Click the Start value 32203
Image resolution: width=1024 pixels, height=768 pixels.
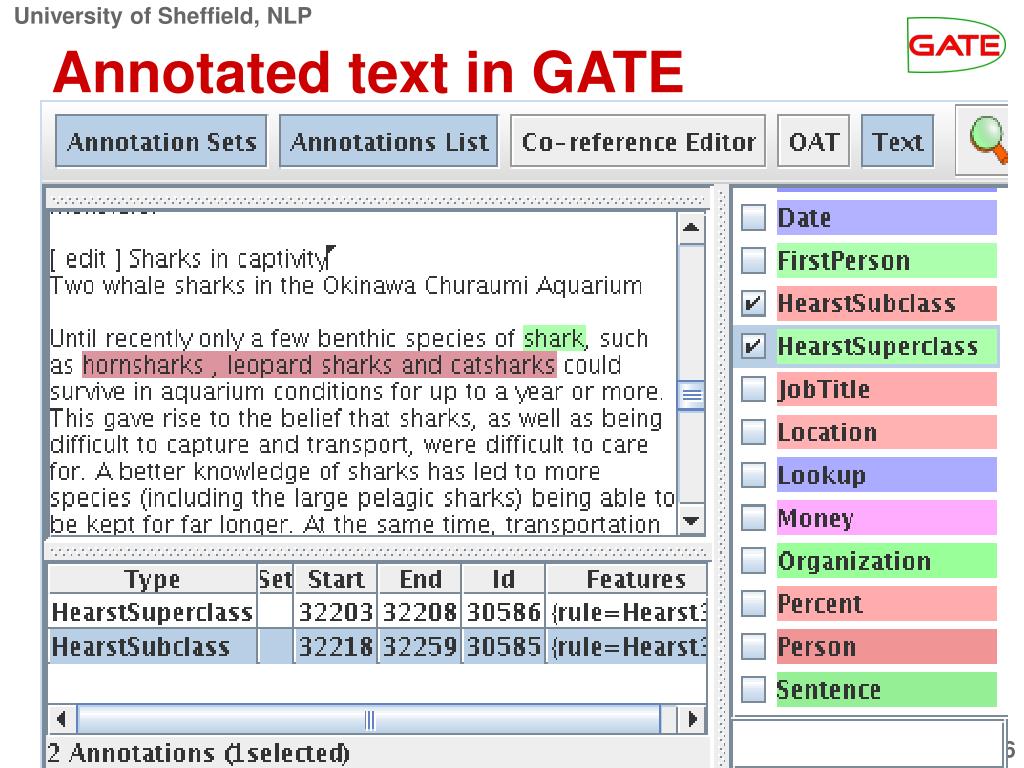tap(335, 612)
